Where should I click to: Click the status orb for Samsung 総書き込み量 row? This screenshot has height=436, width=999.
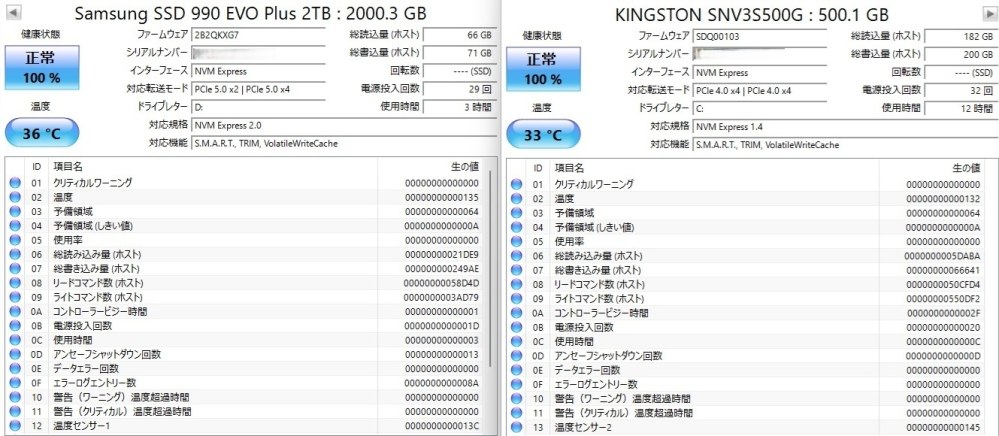pyautogui.click(x=15, y=268)
